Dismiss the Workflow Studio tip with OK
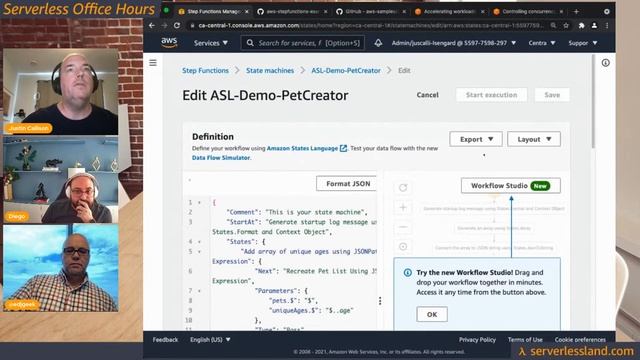This screenshot has height=360, width=640. click(x=432, y=314)
